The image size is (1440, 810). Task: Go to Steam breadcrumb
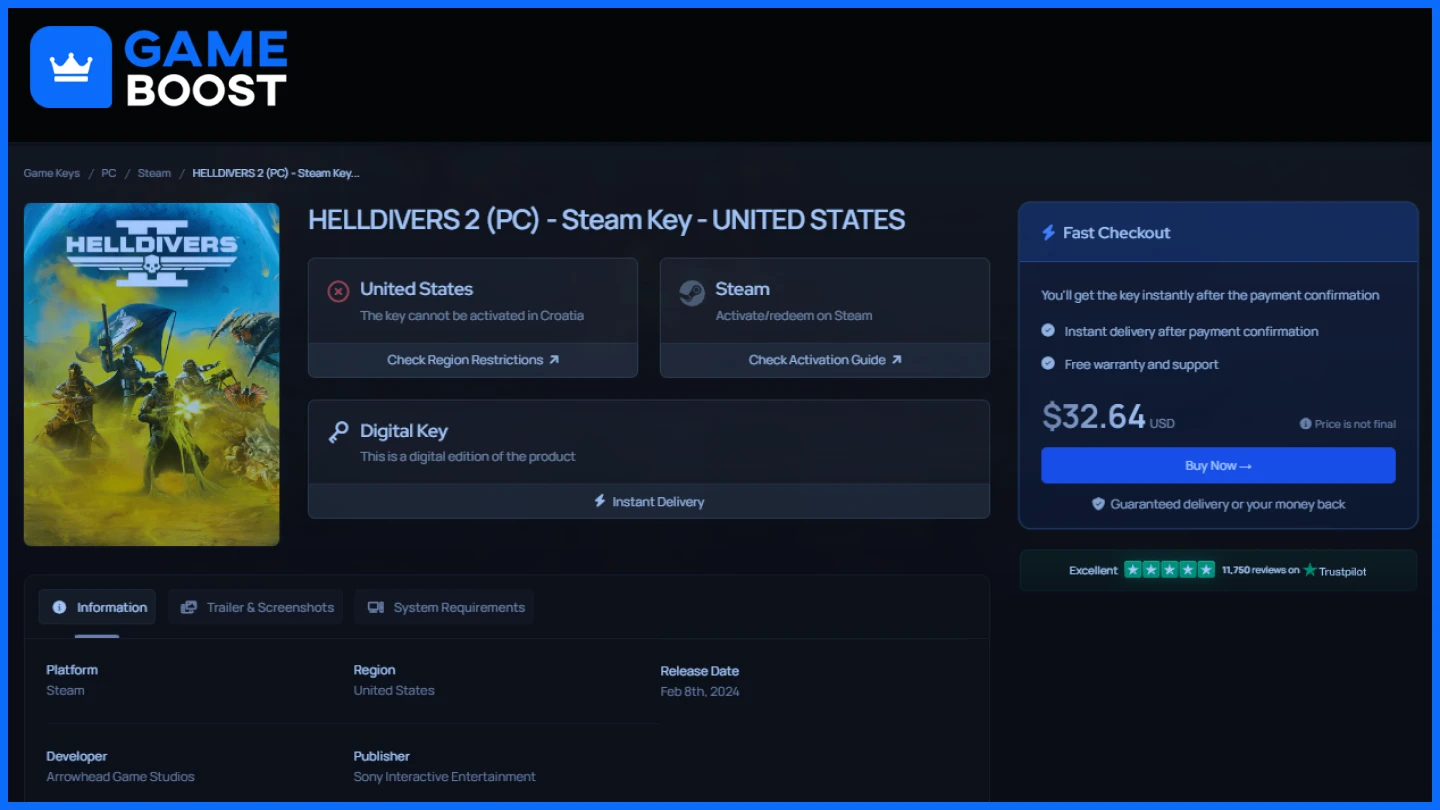point(154,173)
